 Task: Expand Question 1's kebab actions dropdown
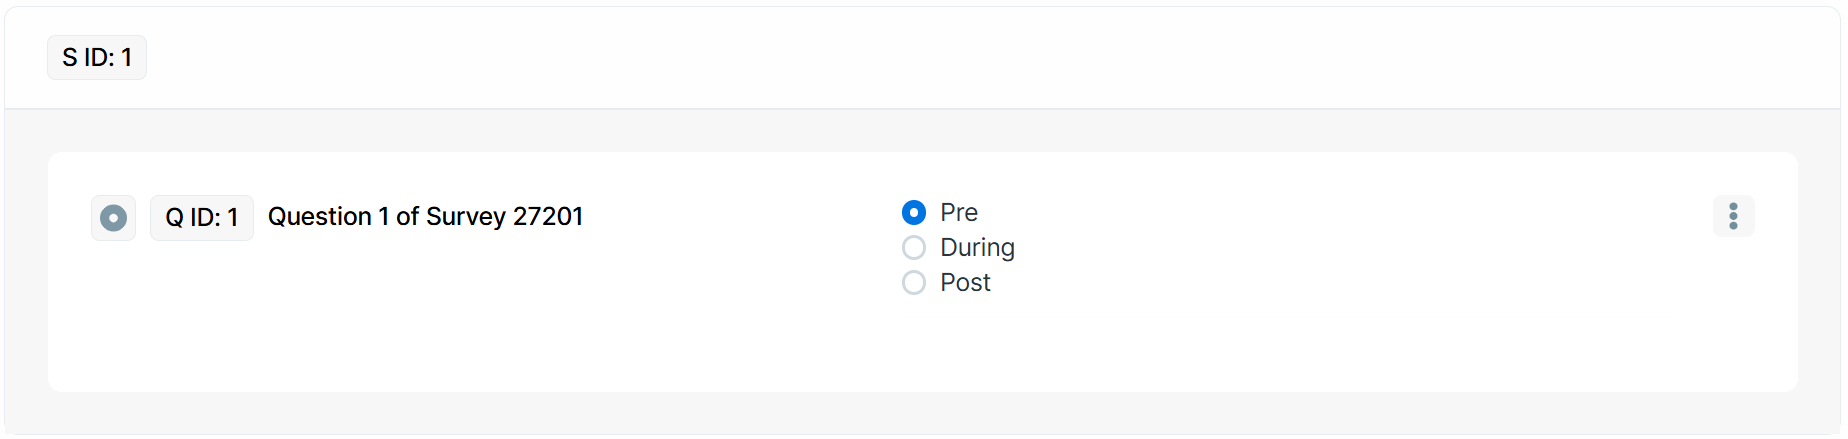[x=1733, y=216]
